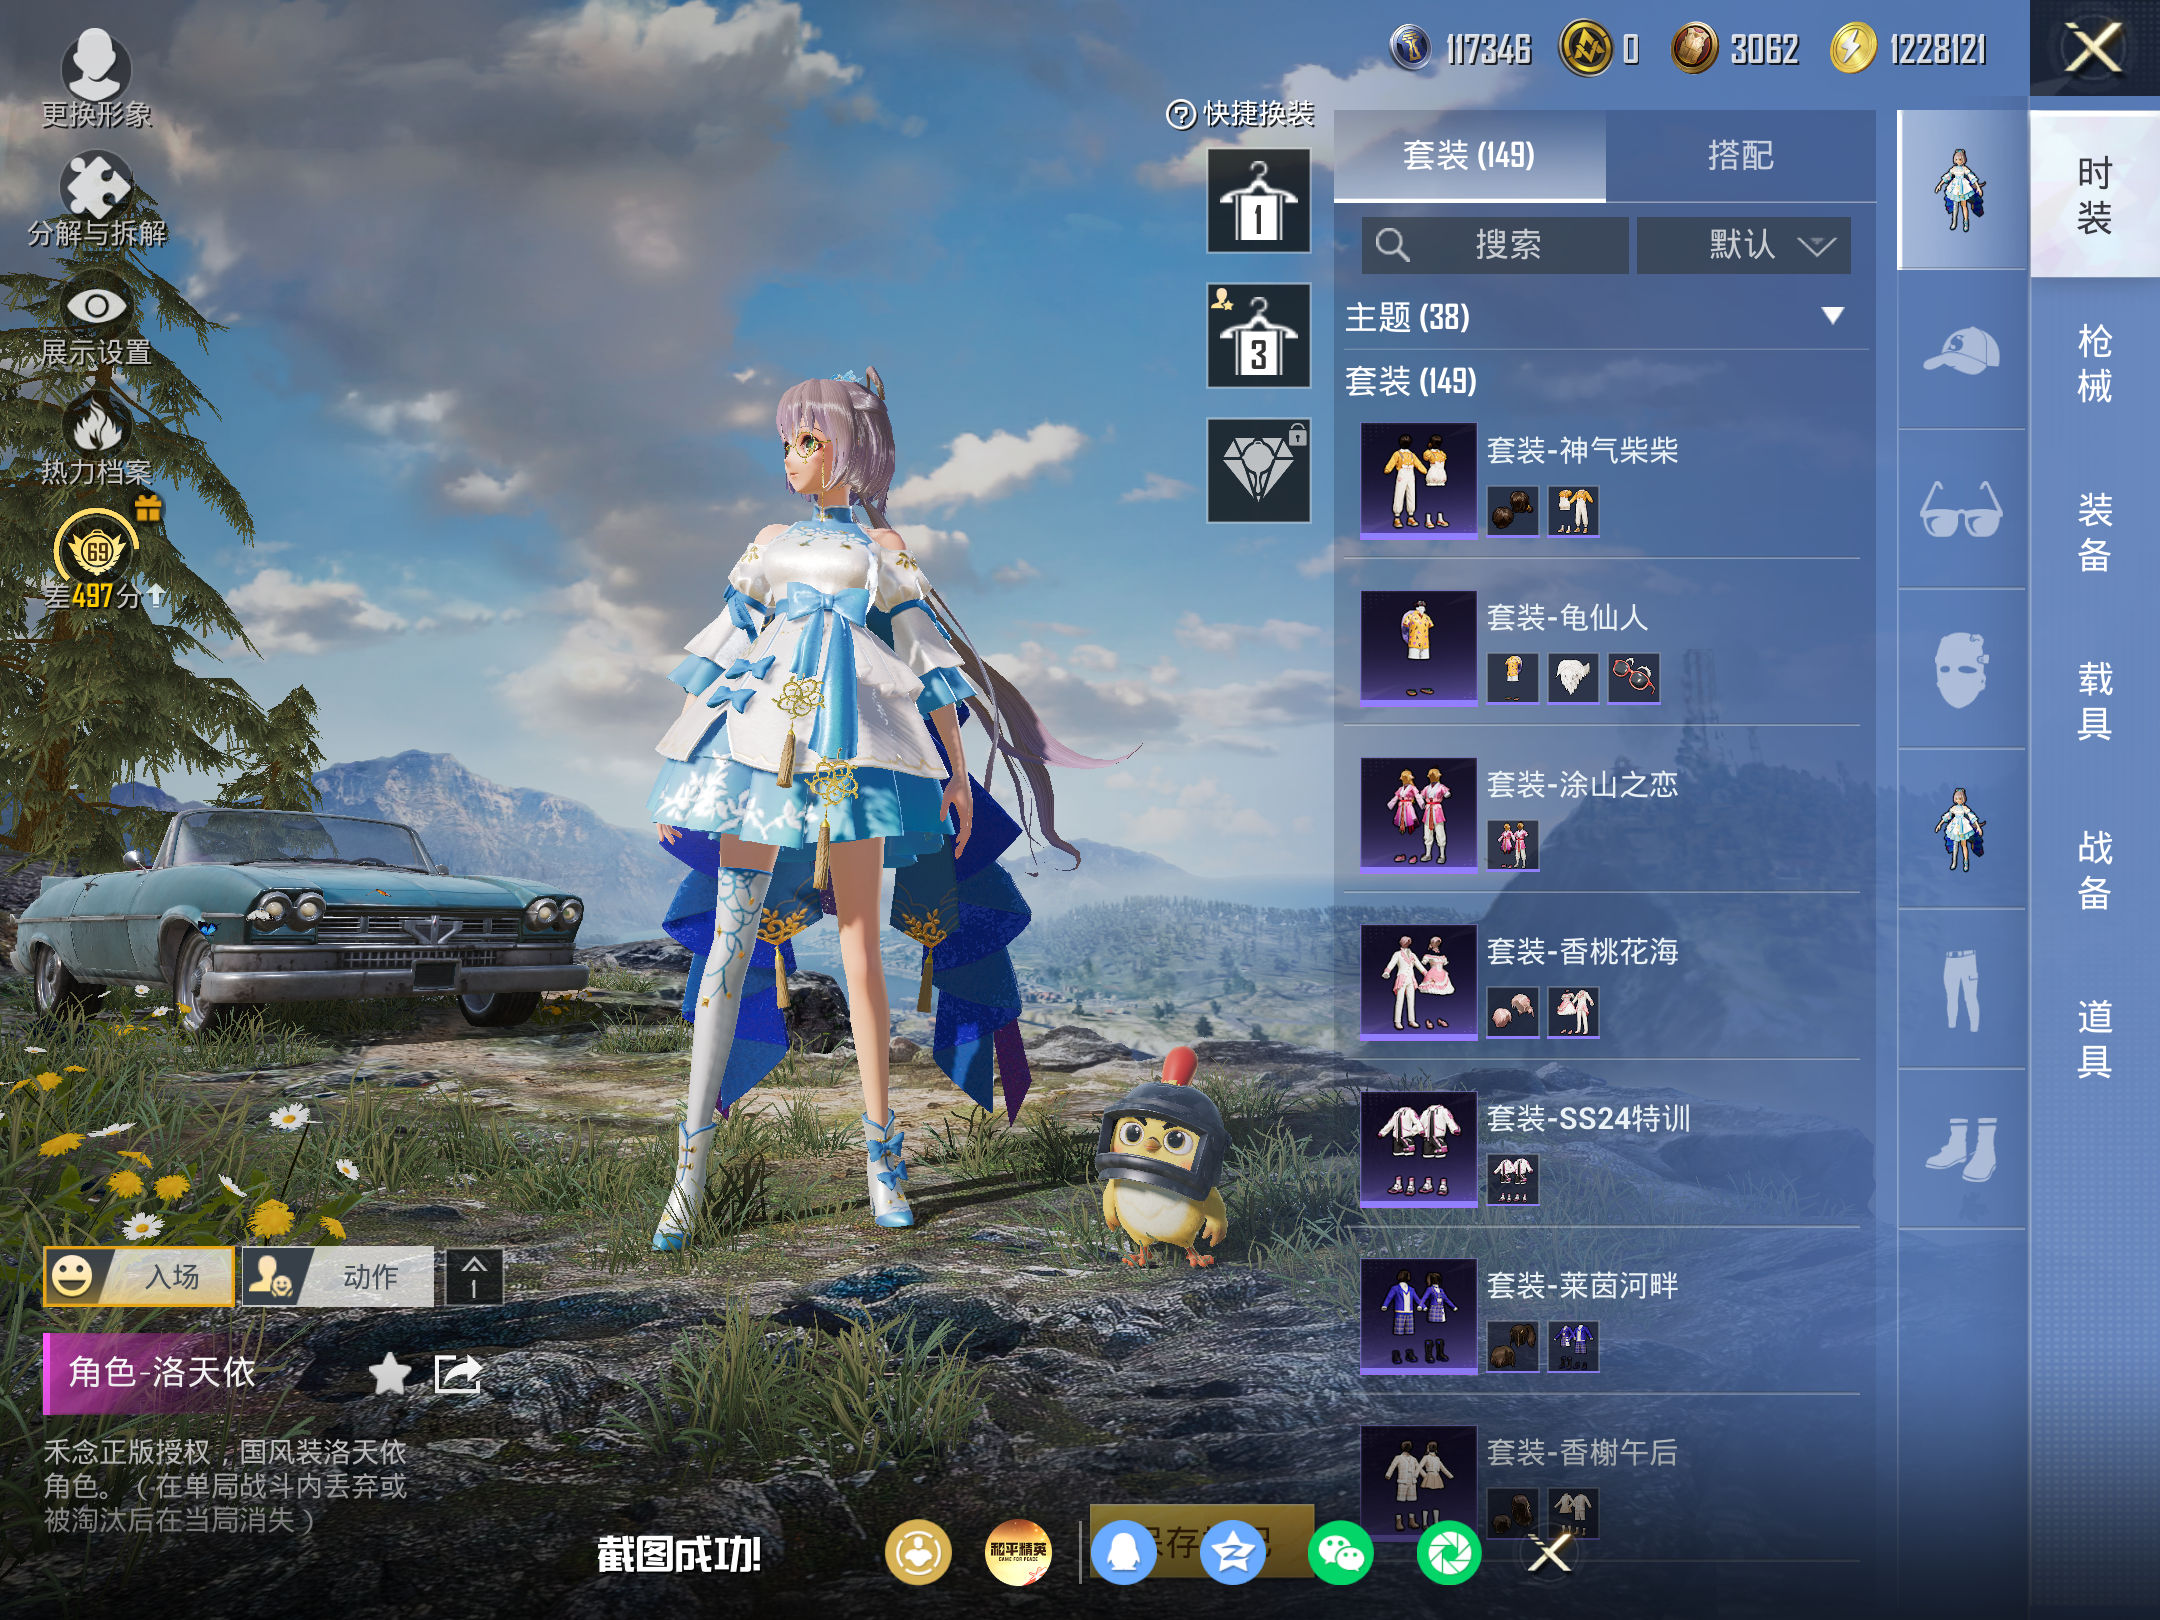Select the shoes category
The height and width of the screenshot is (1620, 2160).
[x=1961, y=1150]
